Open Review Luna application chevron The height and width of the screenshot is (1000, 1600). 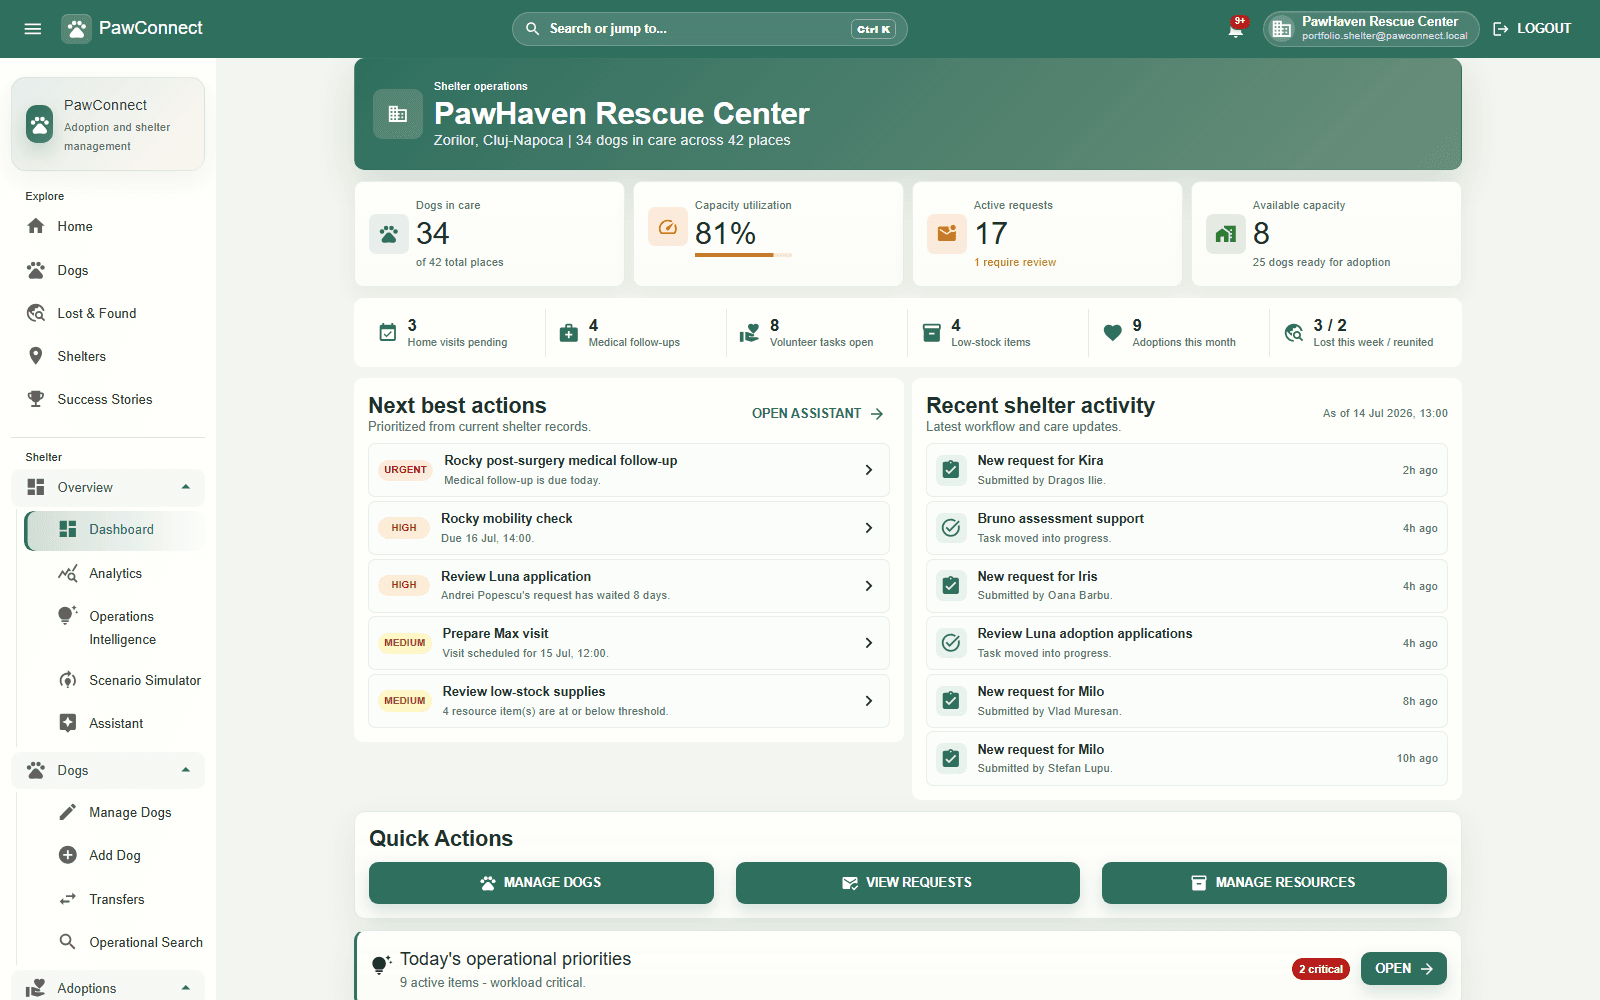(869, 586)
